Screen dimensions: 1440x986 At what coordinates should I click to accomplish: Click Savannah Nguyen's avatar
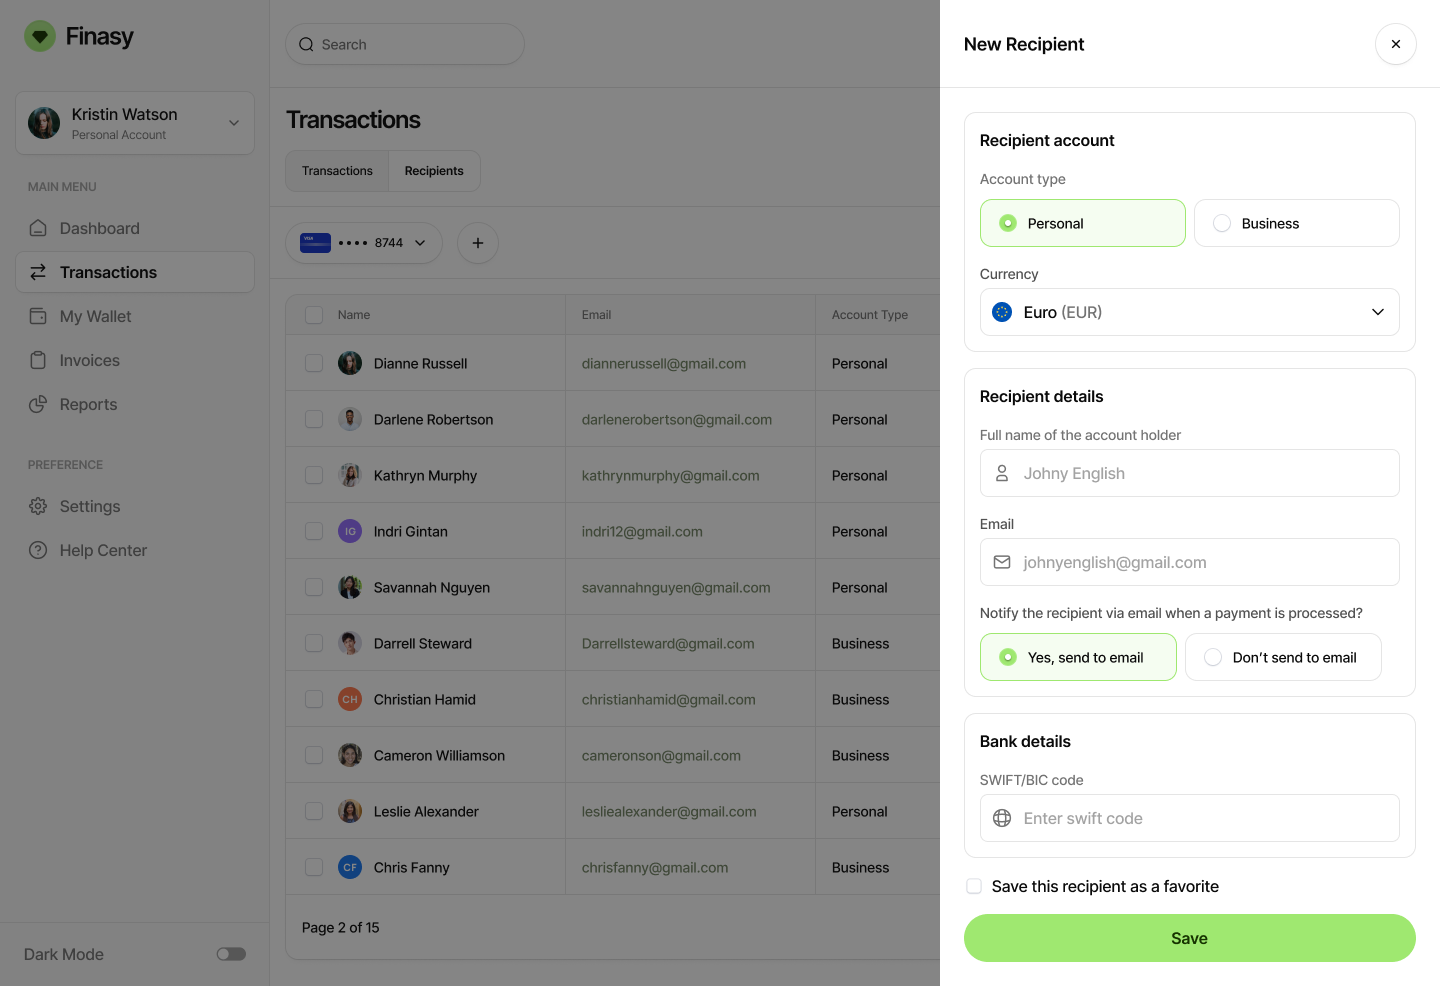pos(350,587)
